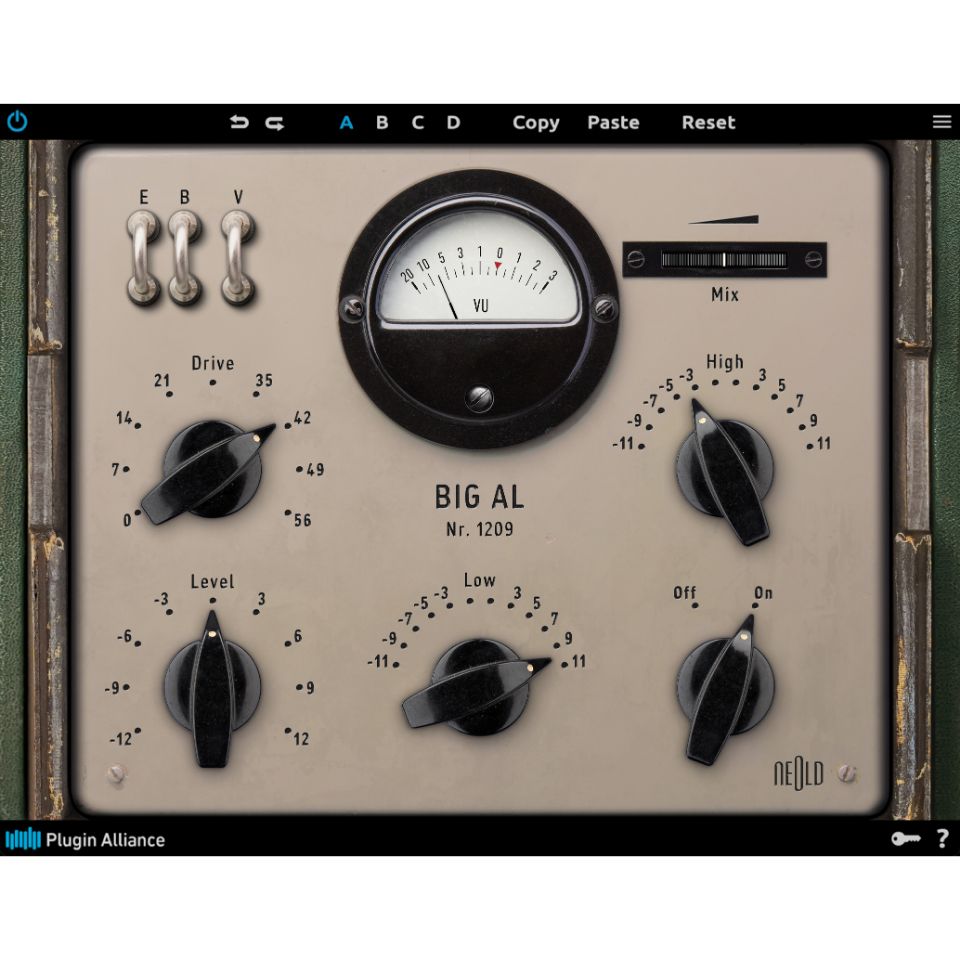Paste the copied settings
This screenshot has width=960, height=960.
[x=613, y=122]
